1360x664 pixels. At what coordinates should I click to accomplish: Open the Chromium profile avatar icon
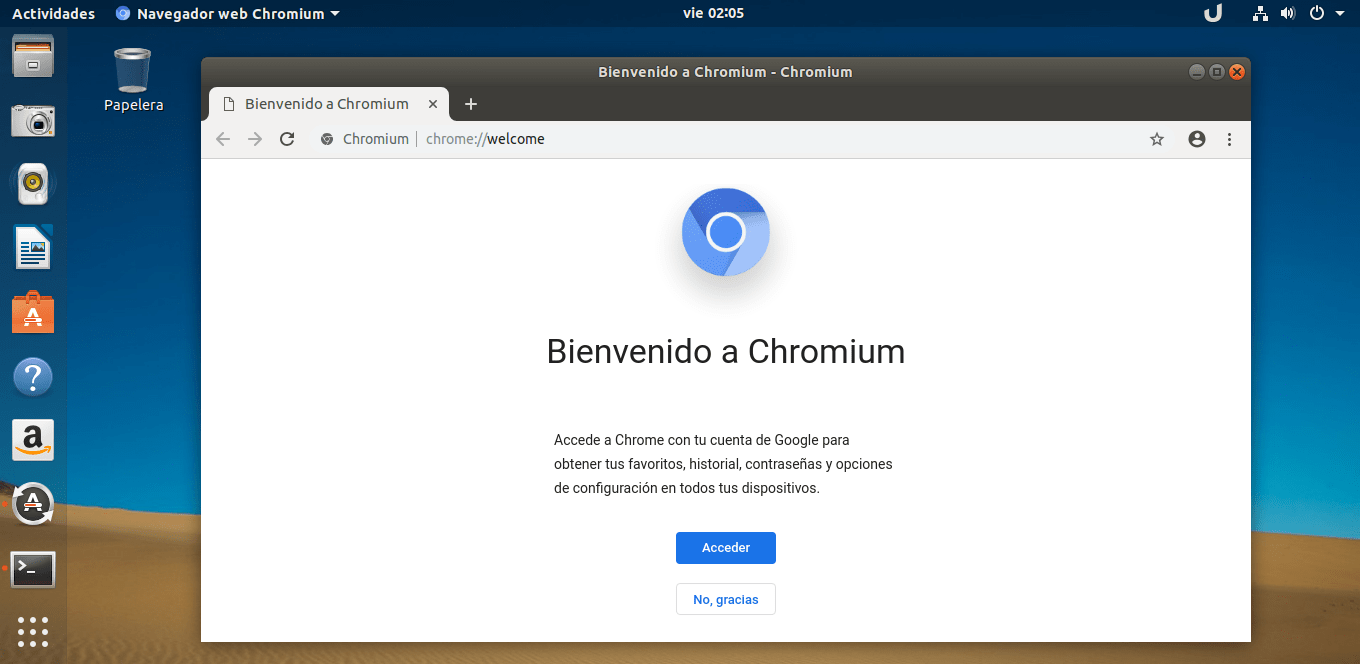[1196, 139]
